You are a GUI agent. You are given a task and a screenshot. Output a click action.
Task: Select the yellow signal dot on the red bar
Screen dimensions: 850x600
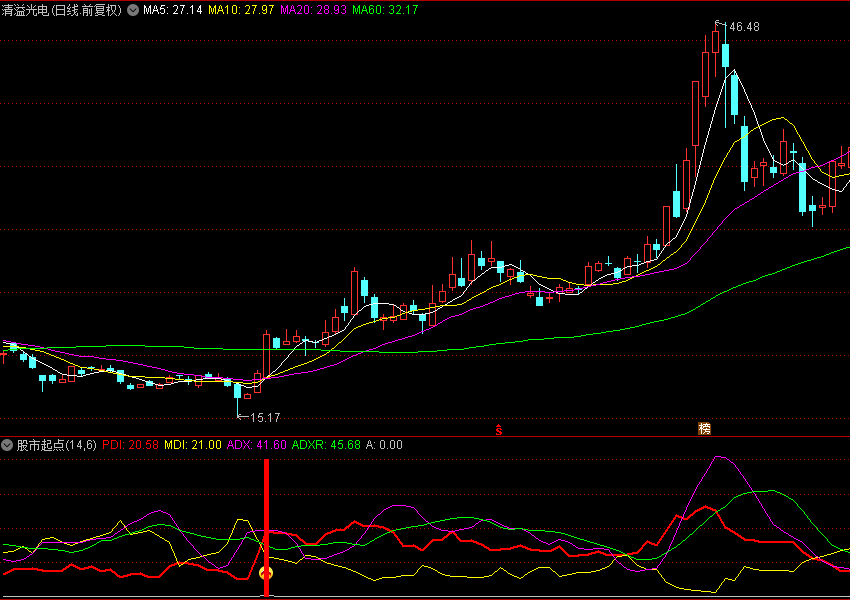[266, 573]
